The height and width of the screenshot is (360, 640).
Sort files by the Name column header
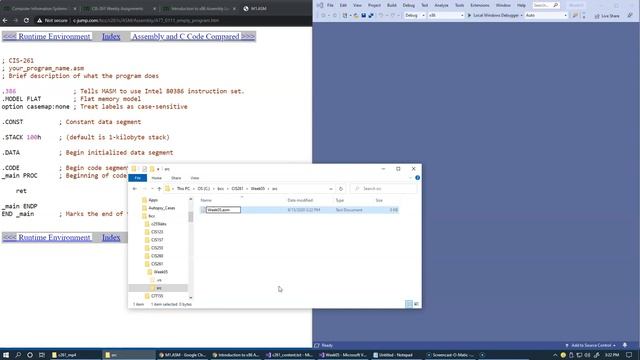[x=206, y=200]
